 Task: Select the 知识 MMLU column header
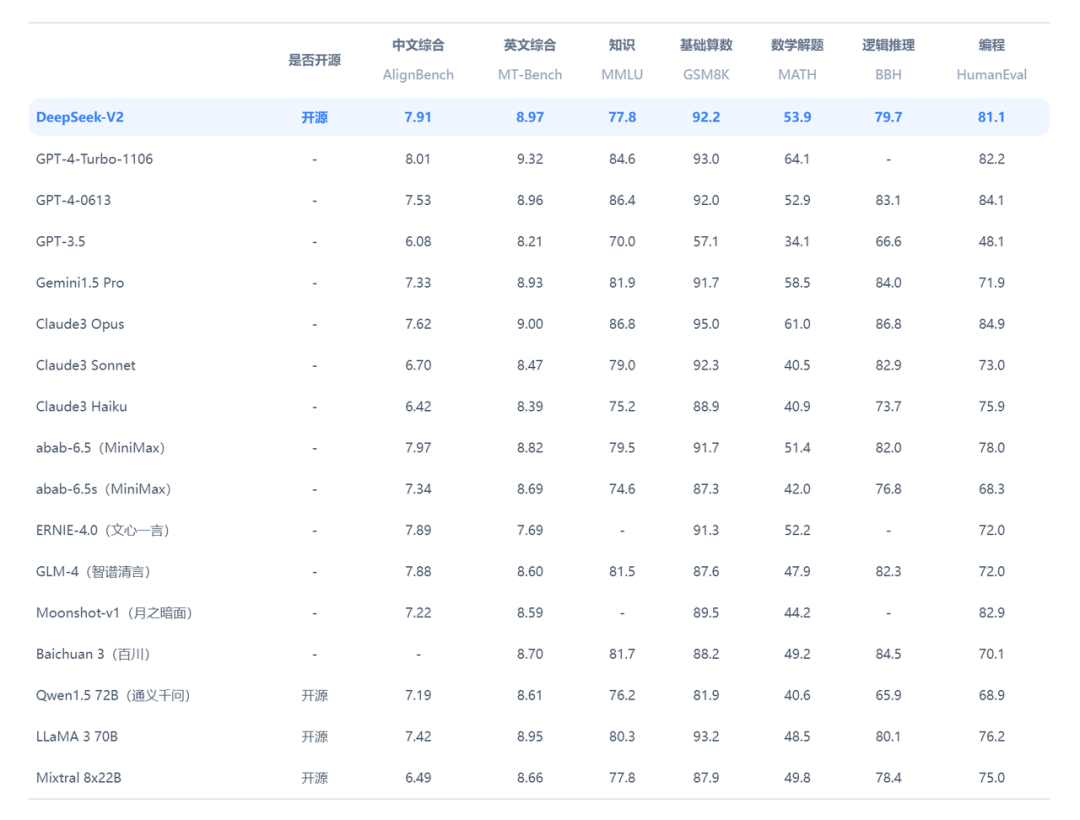[622, 58]
